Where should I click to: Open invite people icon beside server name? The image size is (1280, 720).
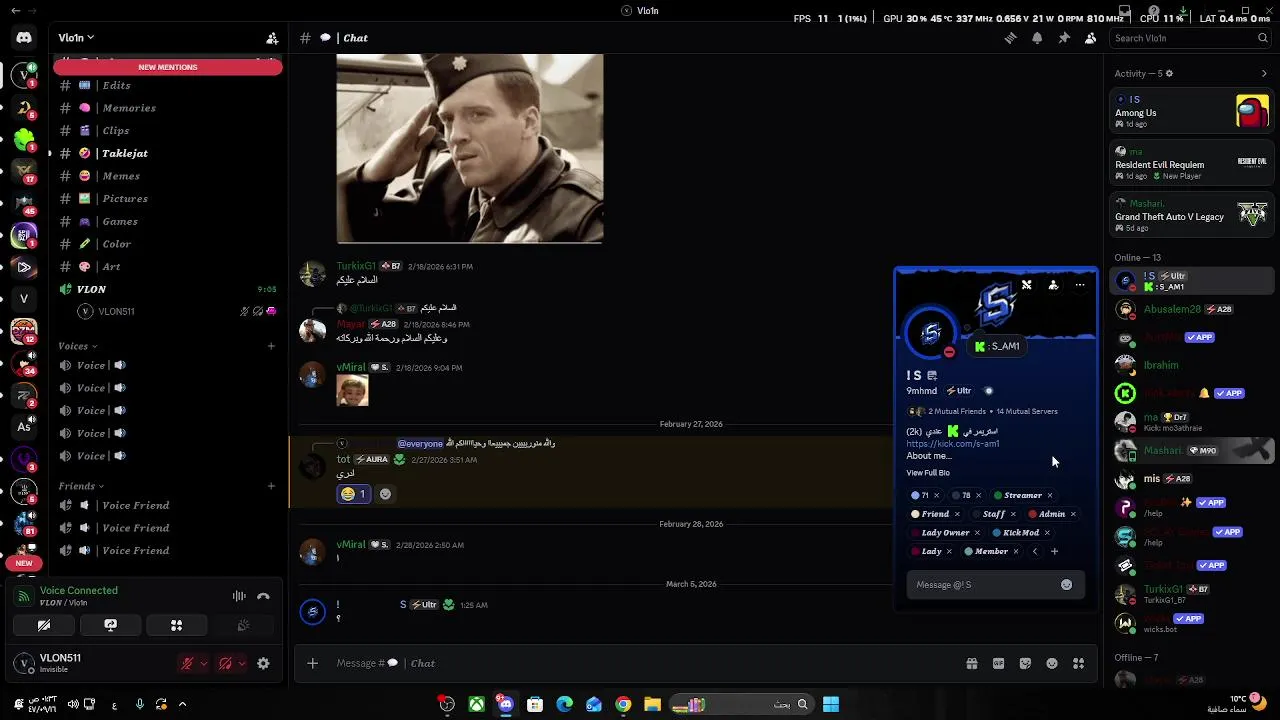[x=272, y=38]
